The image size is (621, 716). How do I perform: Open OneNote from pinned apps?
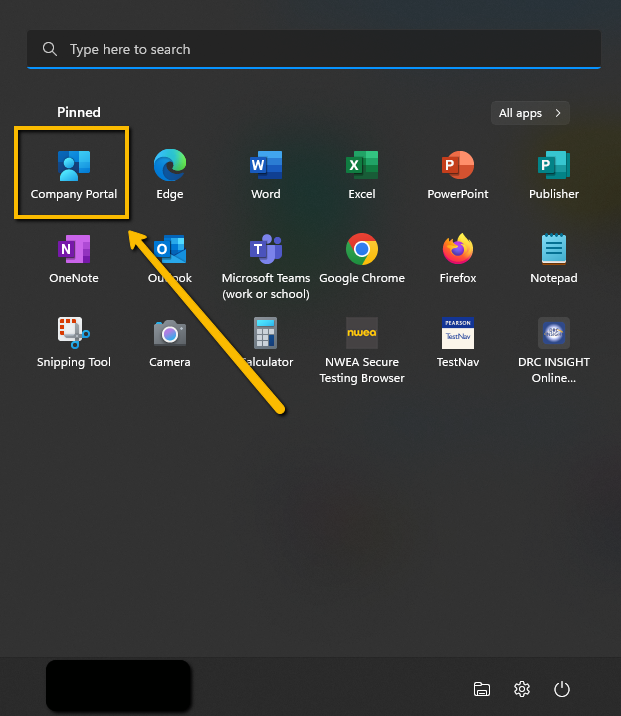(73, 256)
